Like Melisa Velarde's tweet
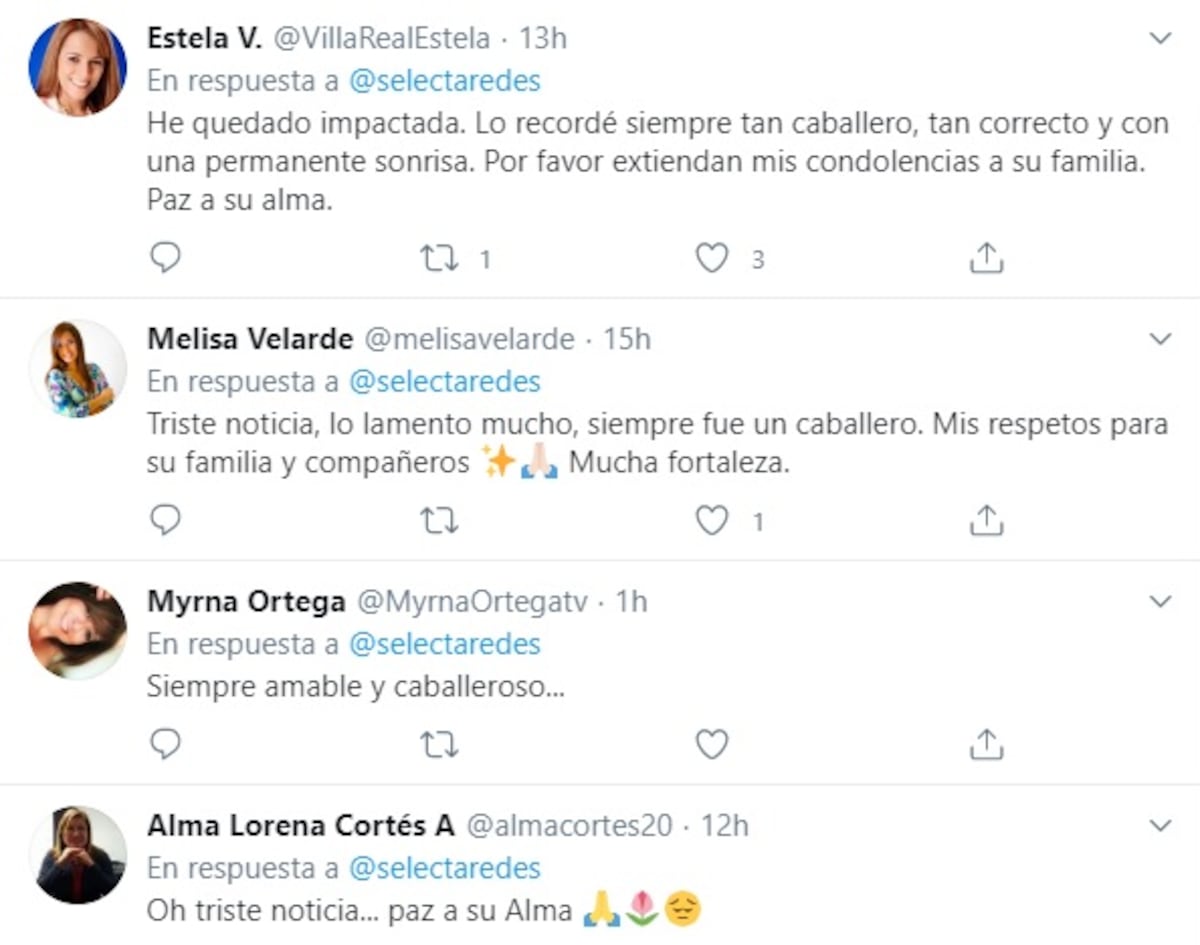The height and width of the screenshot is (945, 1200). click(711, 520)
